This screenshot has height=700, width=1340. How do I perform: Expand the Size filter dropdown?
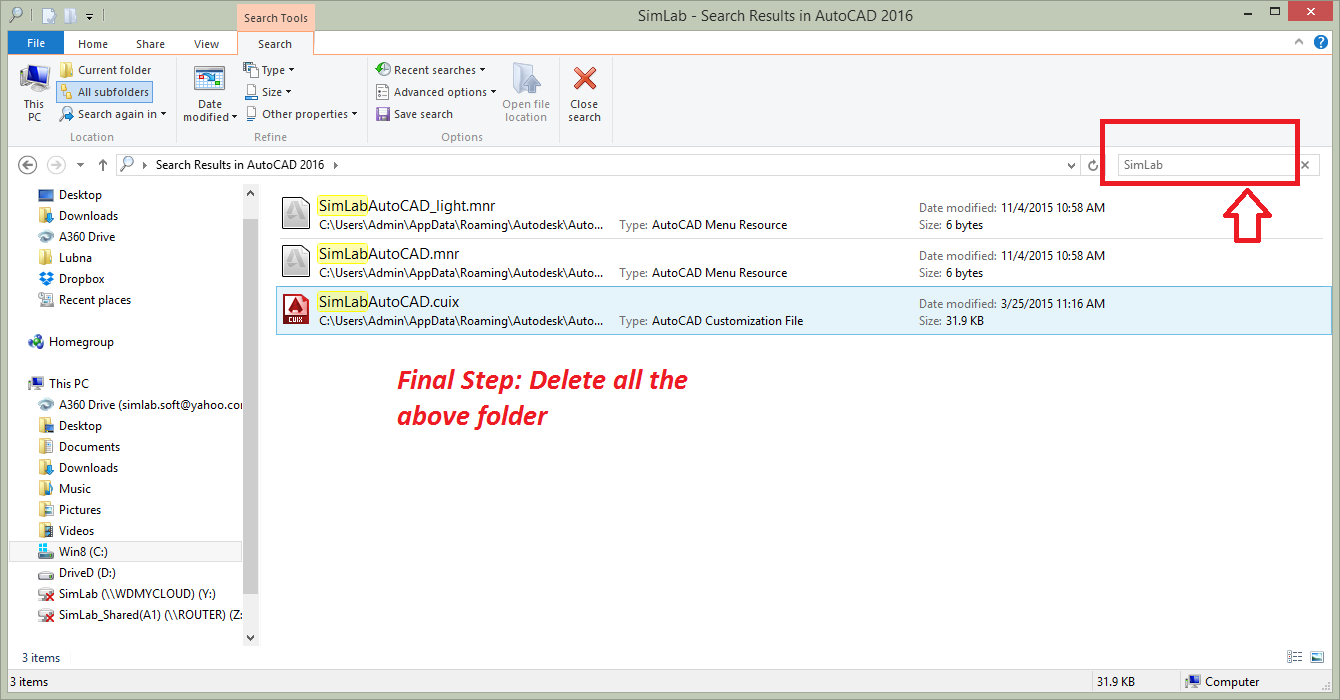click(x=268, y=92)
